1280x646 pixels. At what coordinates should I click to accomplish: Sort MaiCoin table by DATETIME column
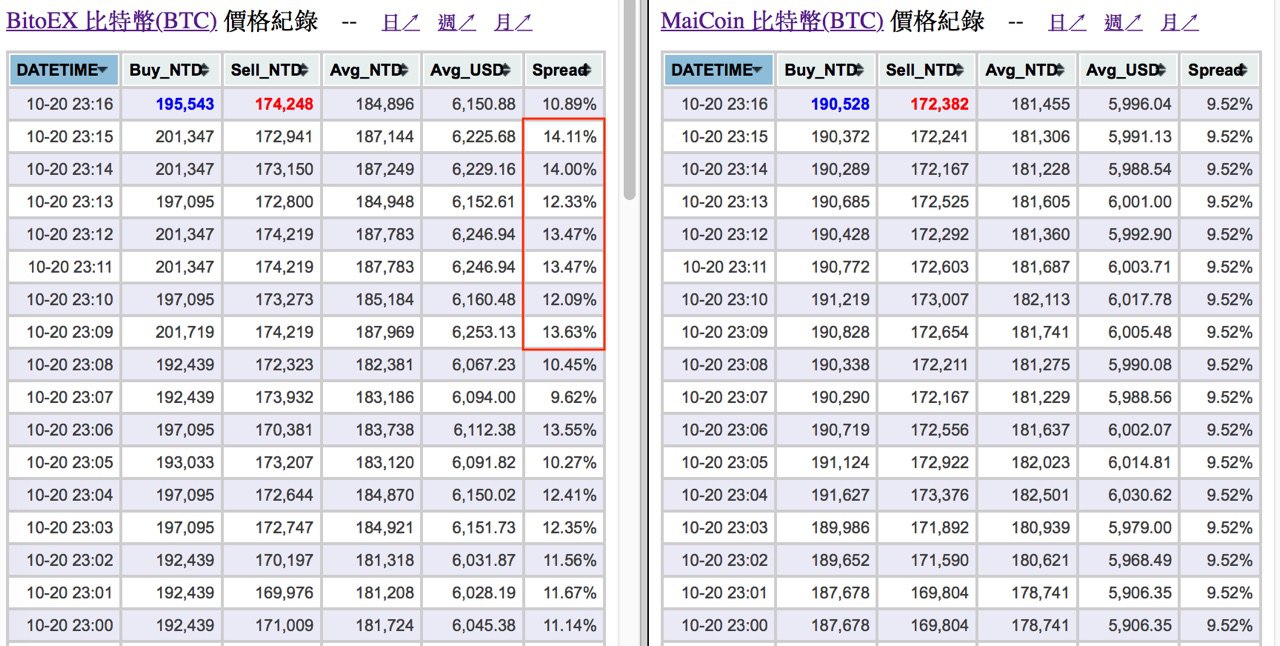719,70
